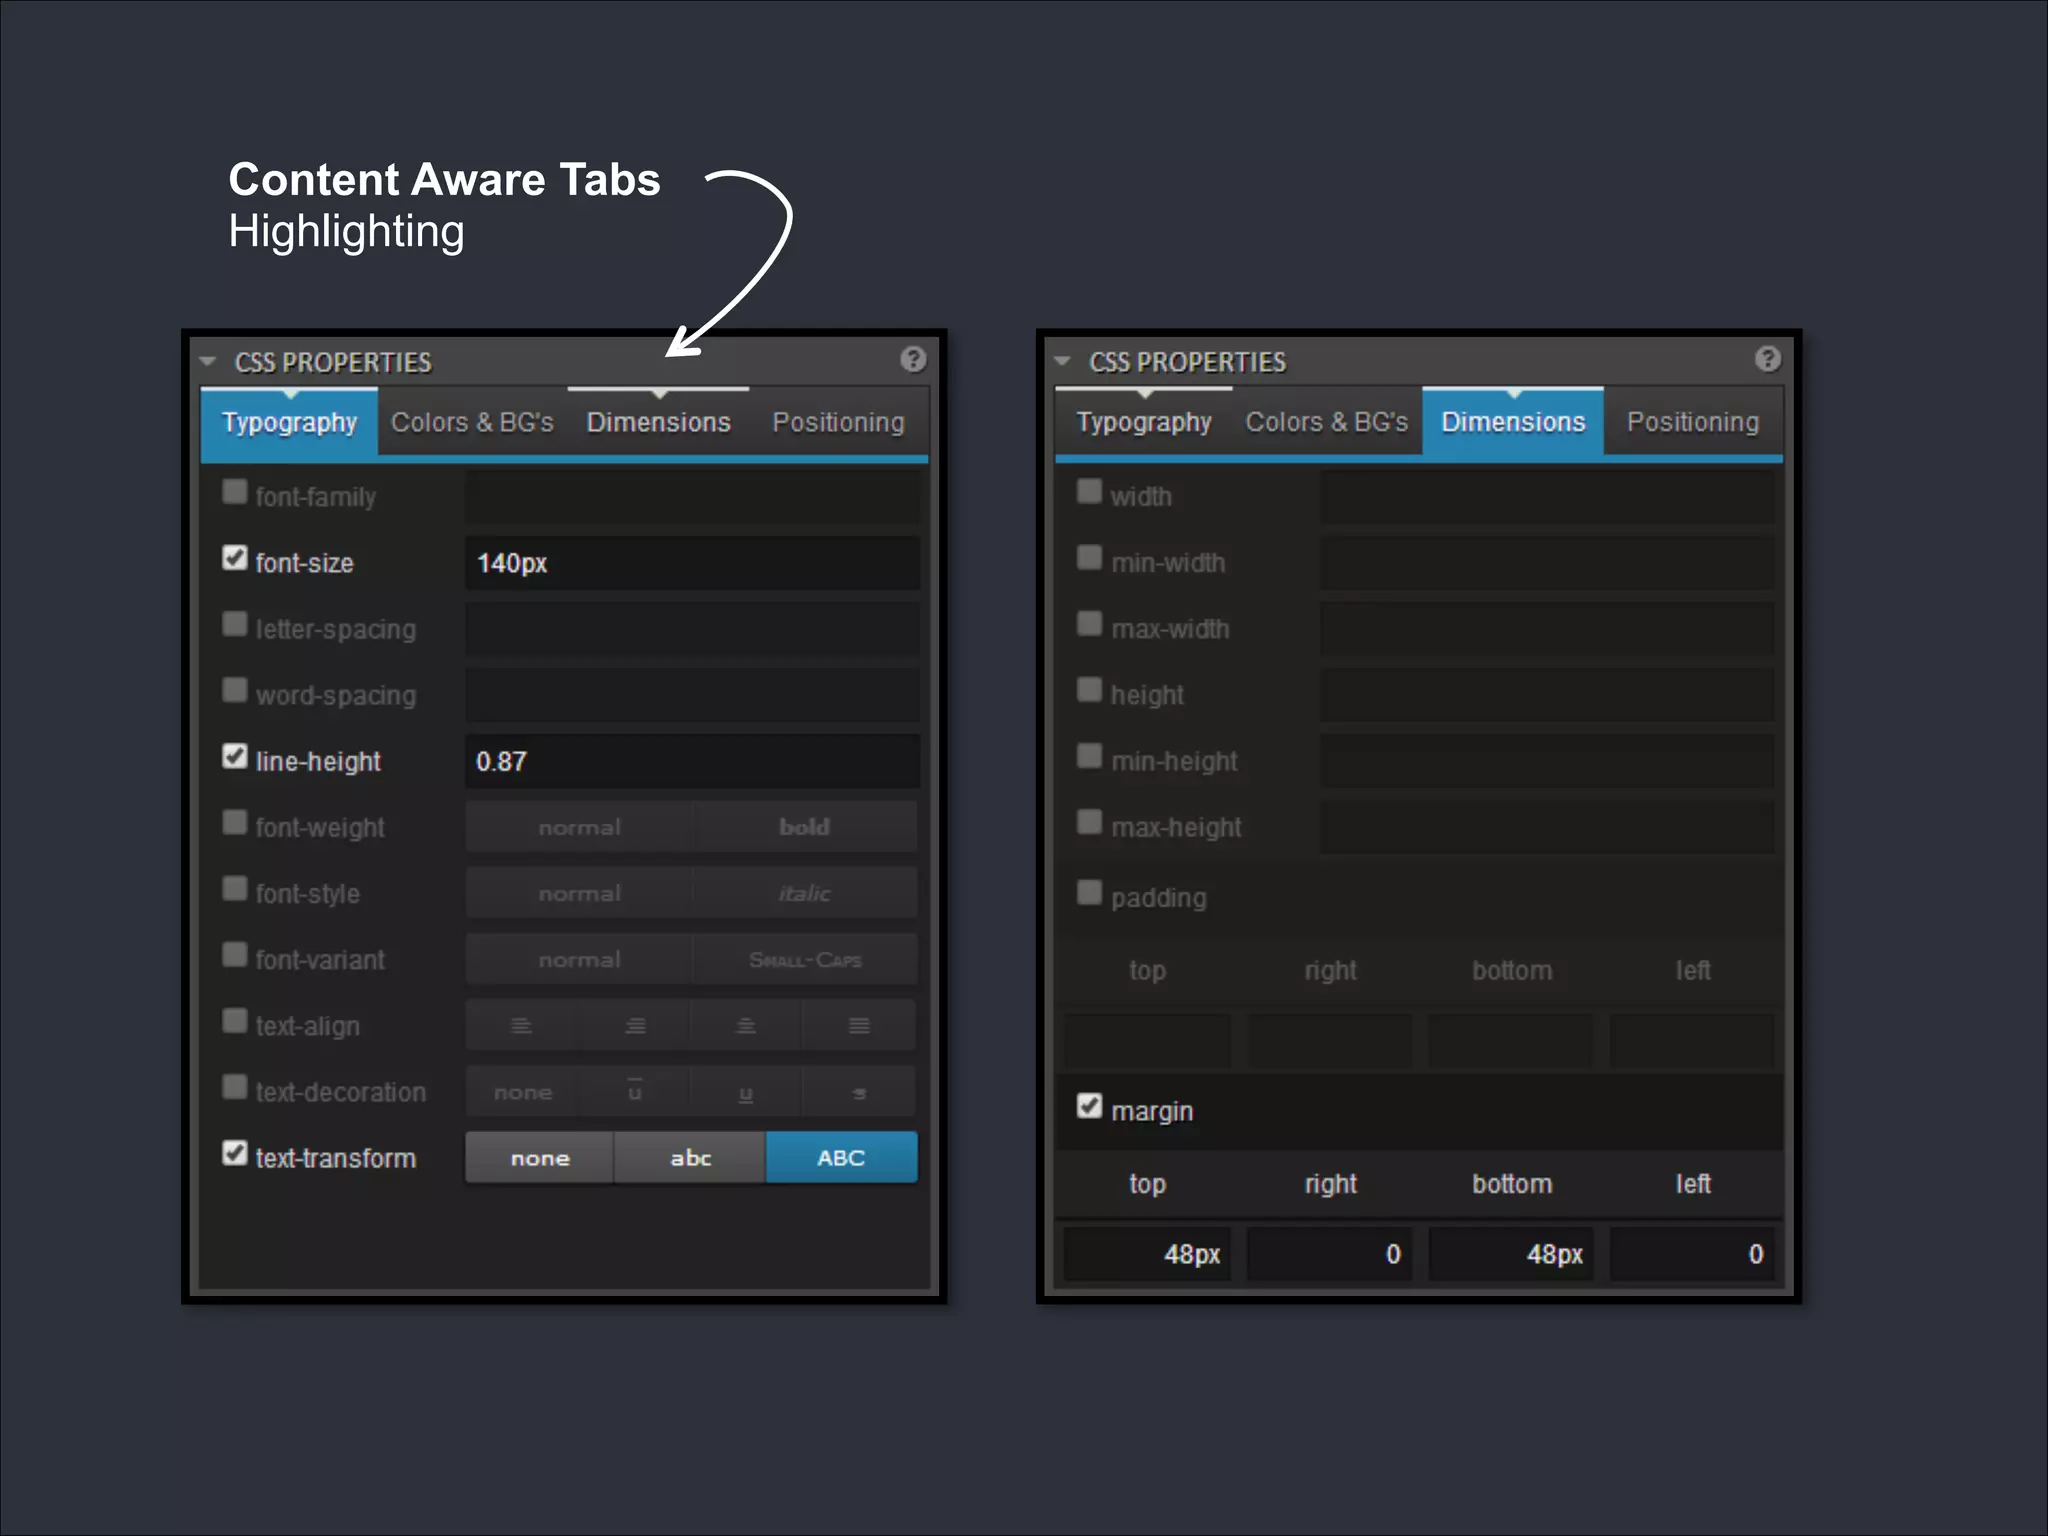Screen dimensions: 2048x1536
Task: Set text-transform to lowercase abc
Action: pos(690,1157)
